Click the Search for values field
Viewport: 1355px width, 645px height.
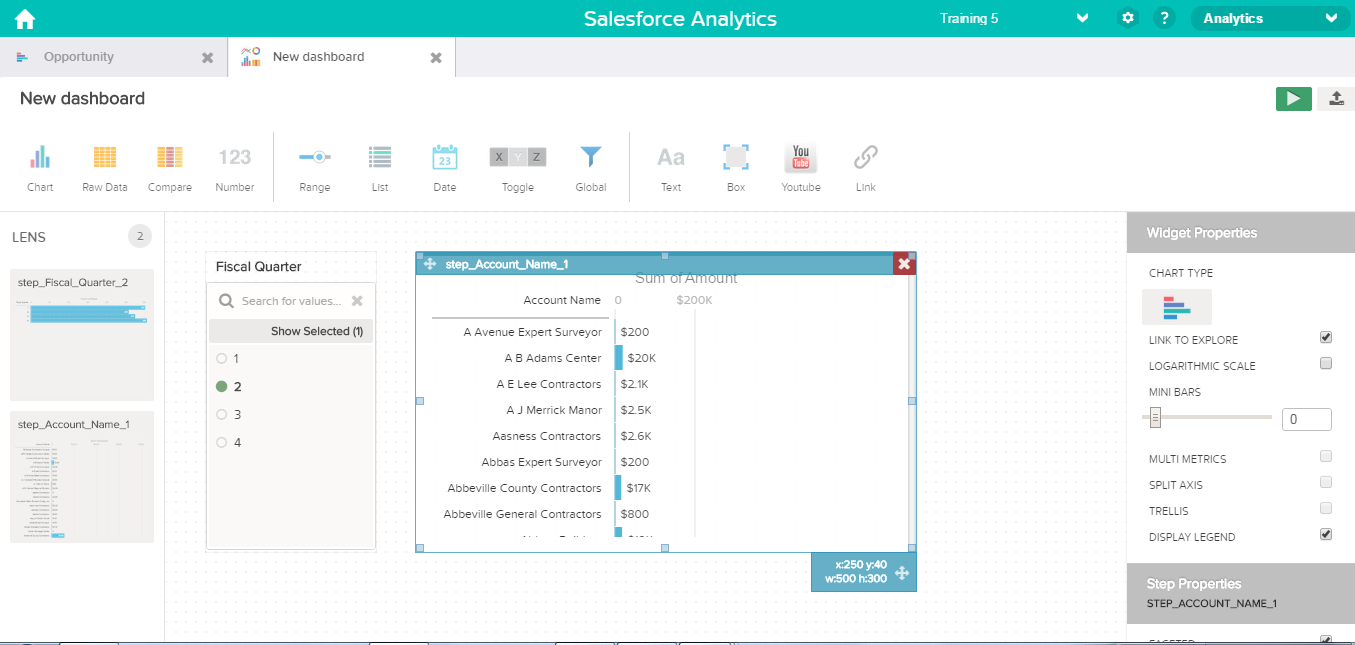point(290,301)
